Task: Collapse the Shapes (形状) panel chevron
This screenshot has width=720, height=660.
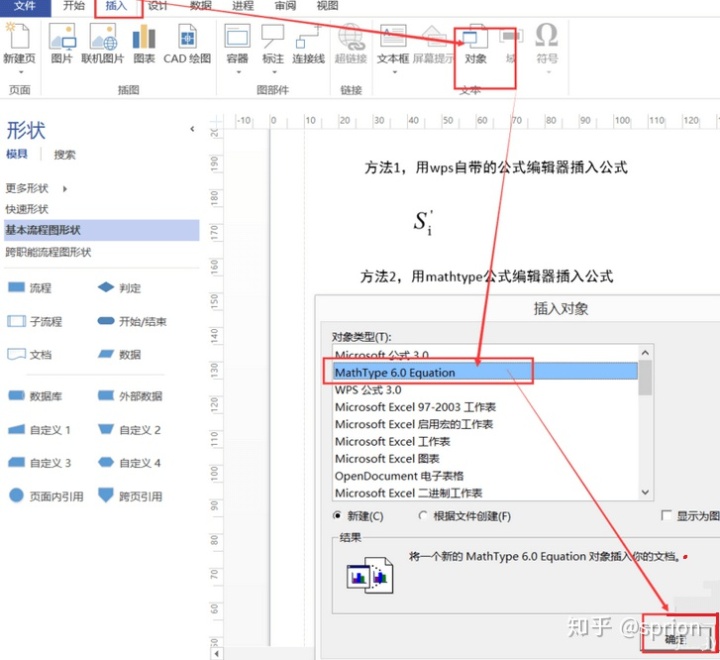Action: 192,129
